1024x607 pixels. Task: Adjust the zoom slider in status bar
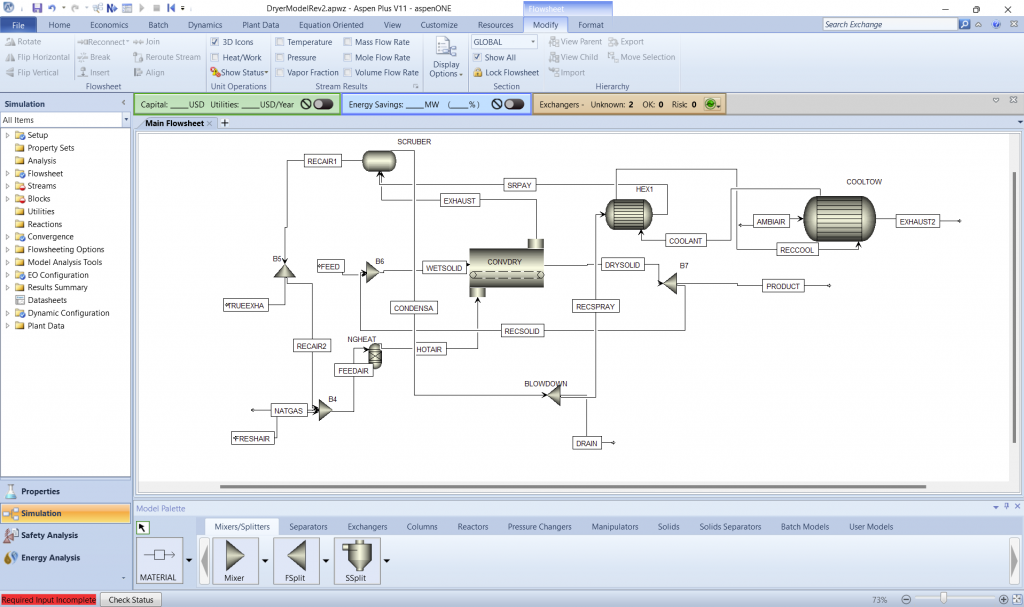(943, 599)
